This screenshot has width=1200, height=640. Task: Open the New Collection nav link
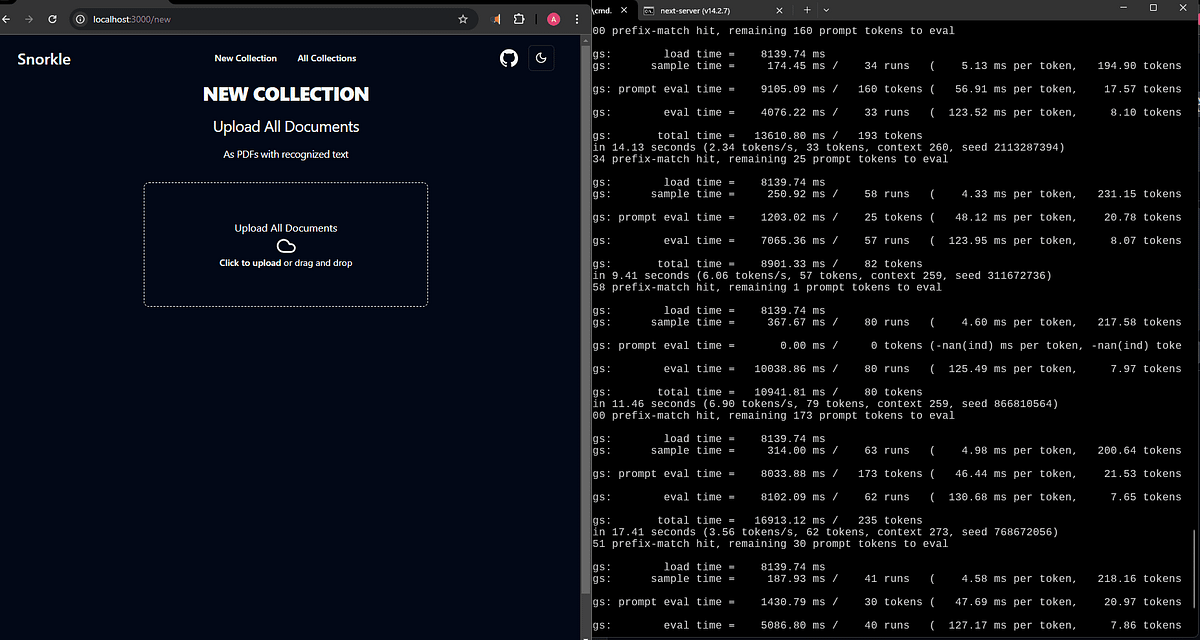245,58
